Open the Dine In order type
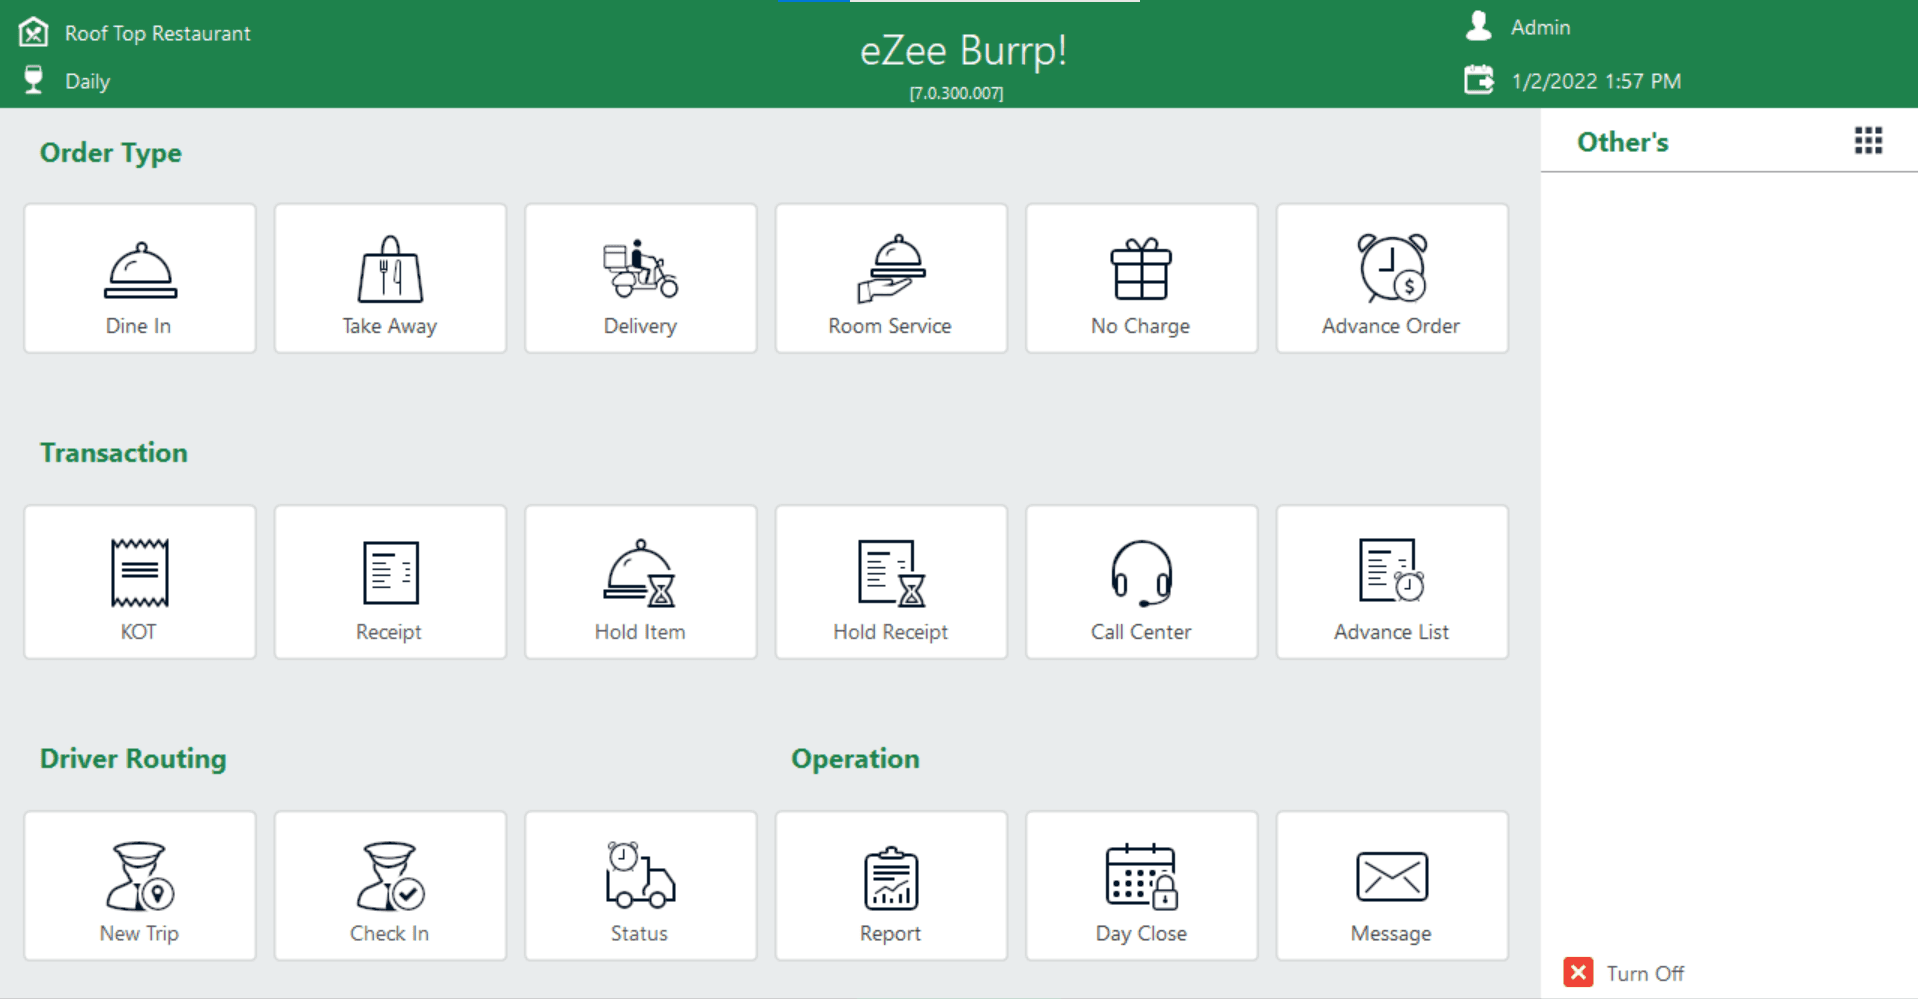Image resolution: width=1918 pixels, height=999 pixels. (x=140, y=278)
